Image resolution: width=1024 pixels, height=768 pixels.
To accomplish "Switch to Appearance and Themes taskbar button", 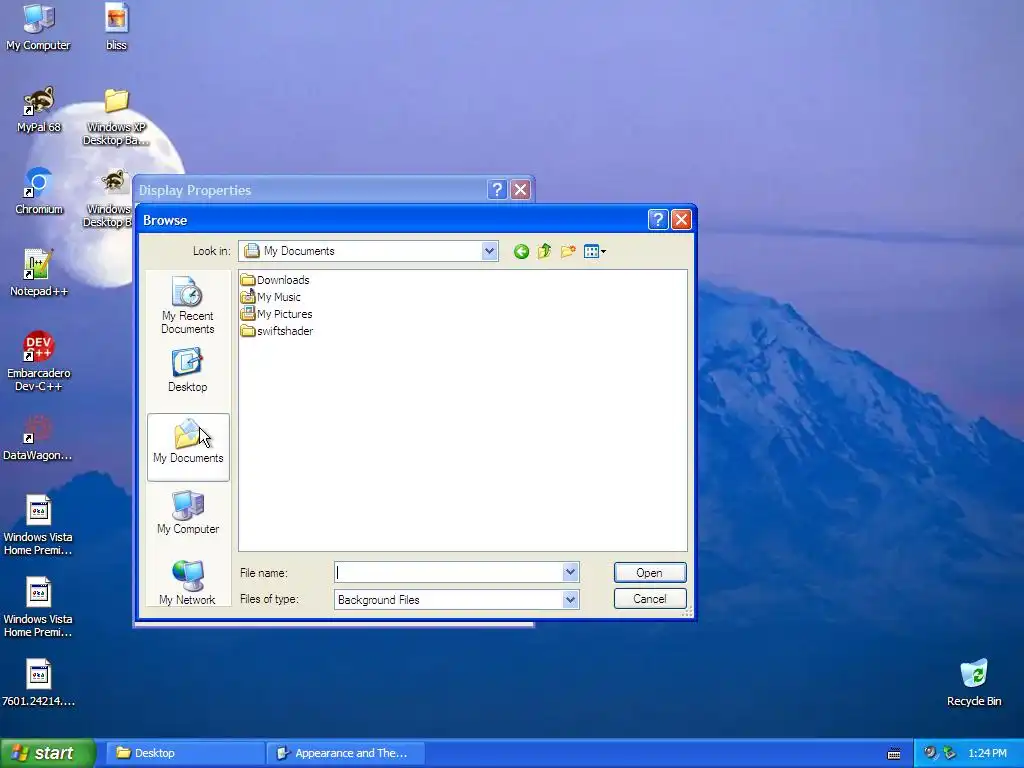I will coord(346,753).
